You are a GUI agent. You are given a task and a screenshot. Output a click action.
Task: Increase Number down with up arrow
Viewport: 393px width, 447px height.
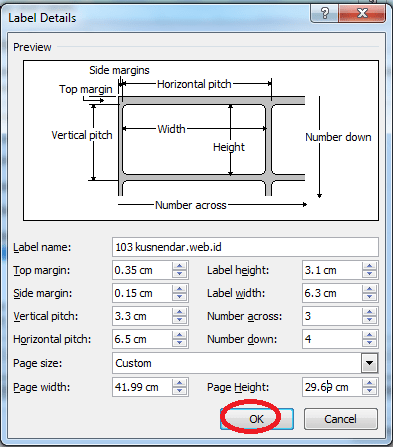370,335
